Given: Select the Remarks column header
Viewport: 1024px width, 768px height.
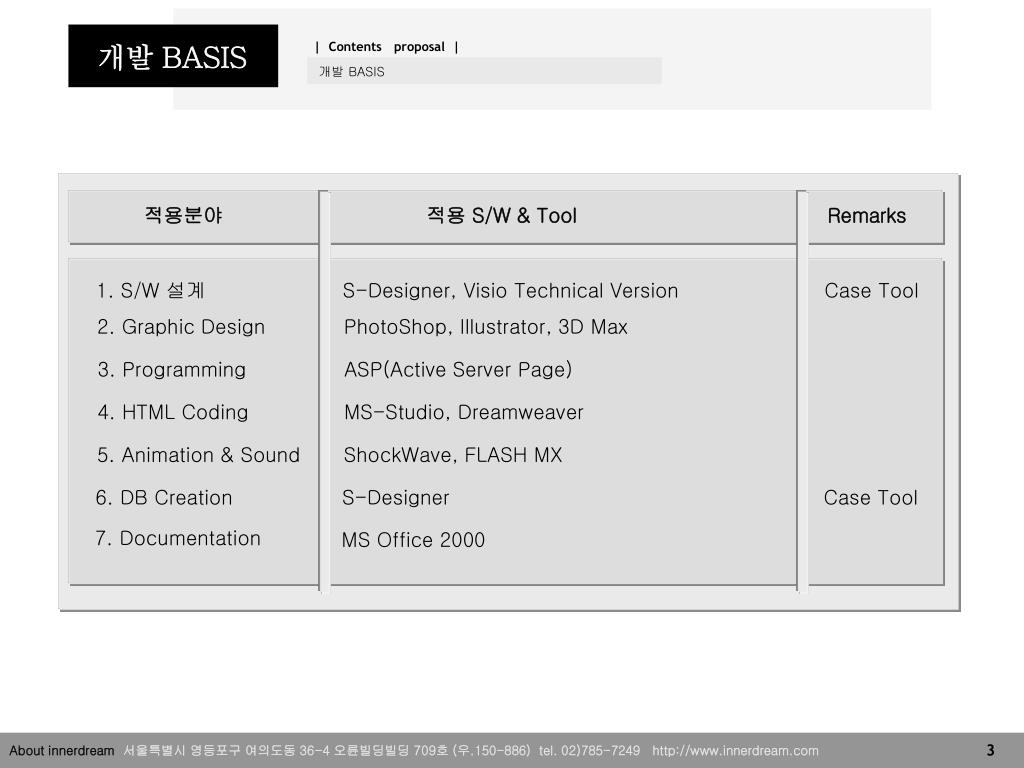Looking at the screenshot, I should (x=867, y=216).
